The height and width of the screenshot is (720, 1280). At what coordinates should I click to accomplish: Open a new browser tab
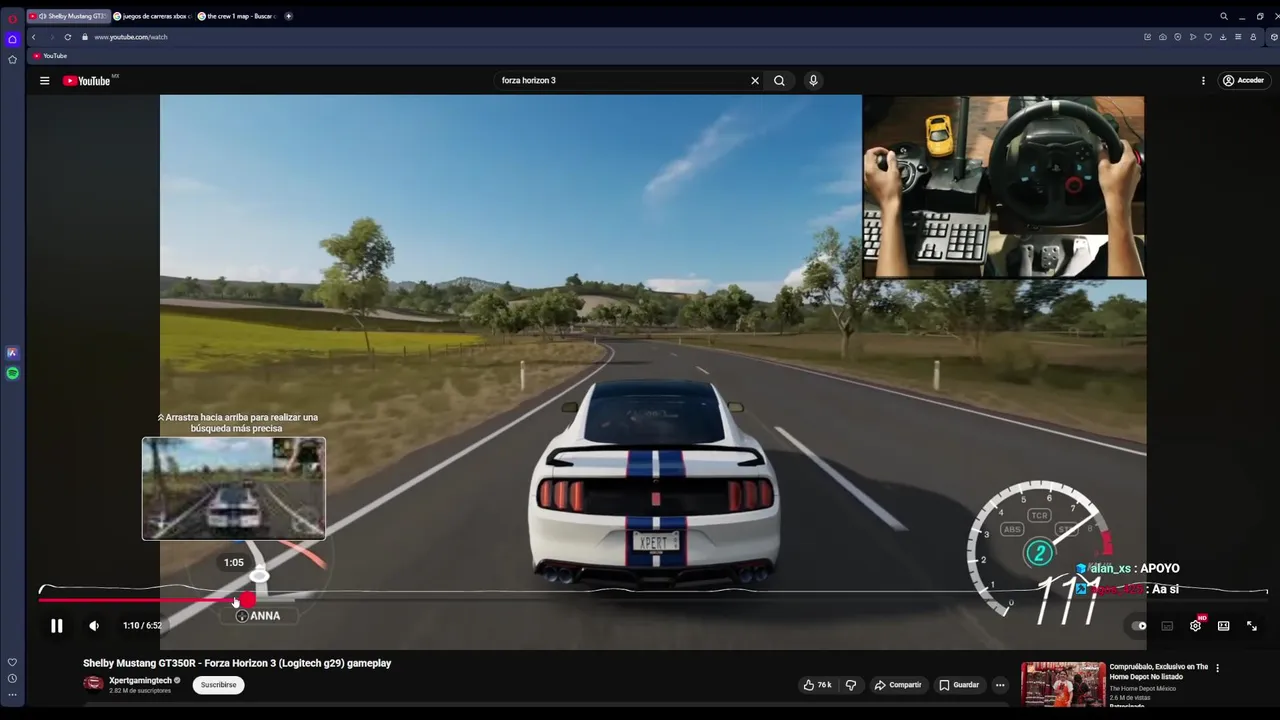(289, 16)
